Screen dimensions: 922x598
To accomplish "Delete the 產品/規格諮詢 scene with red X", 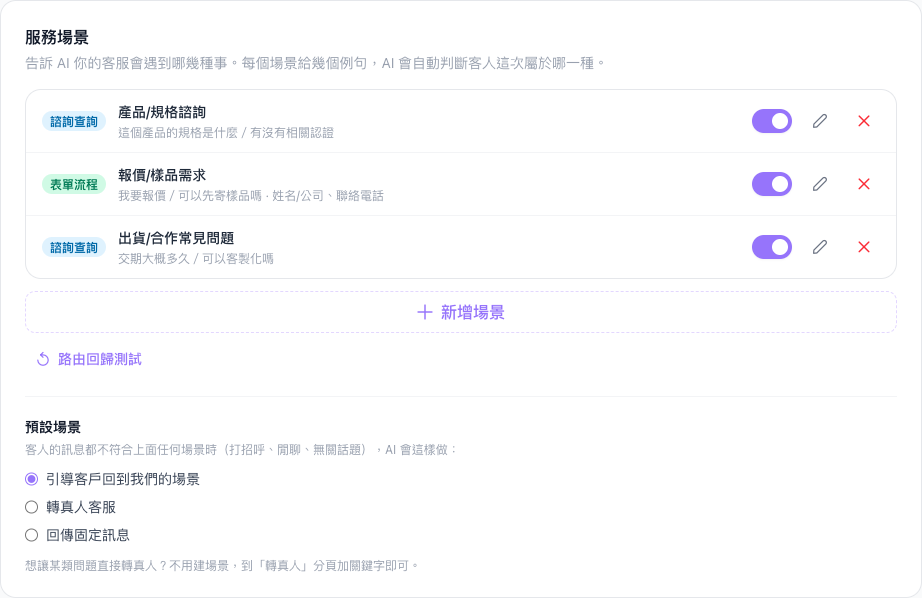I will point(864,121).
